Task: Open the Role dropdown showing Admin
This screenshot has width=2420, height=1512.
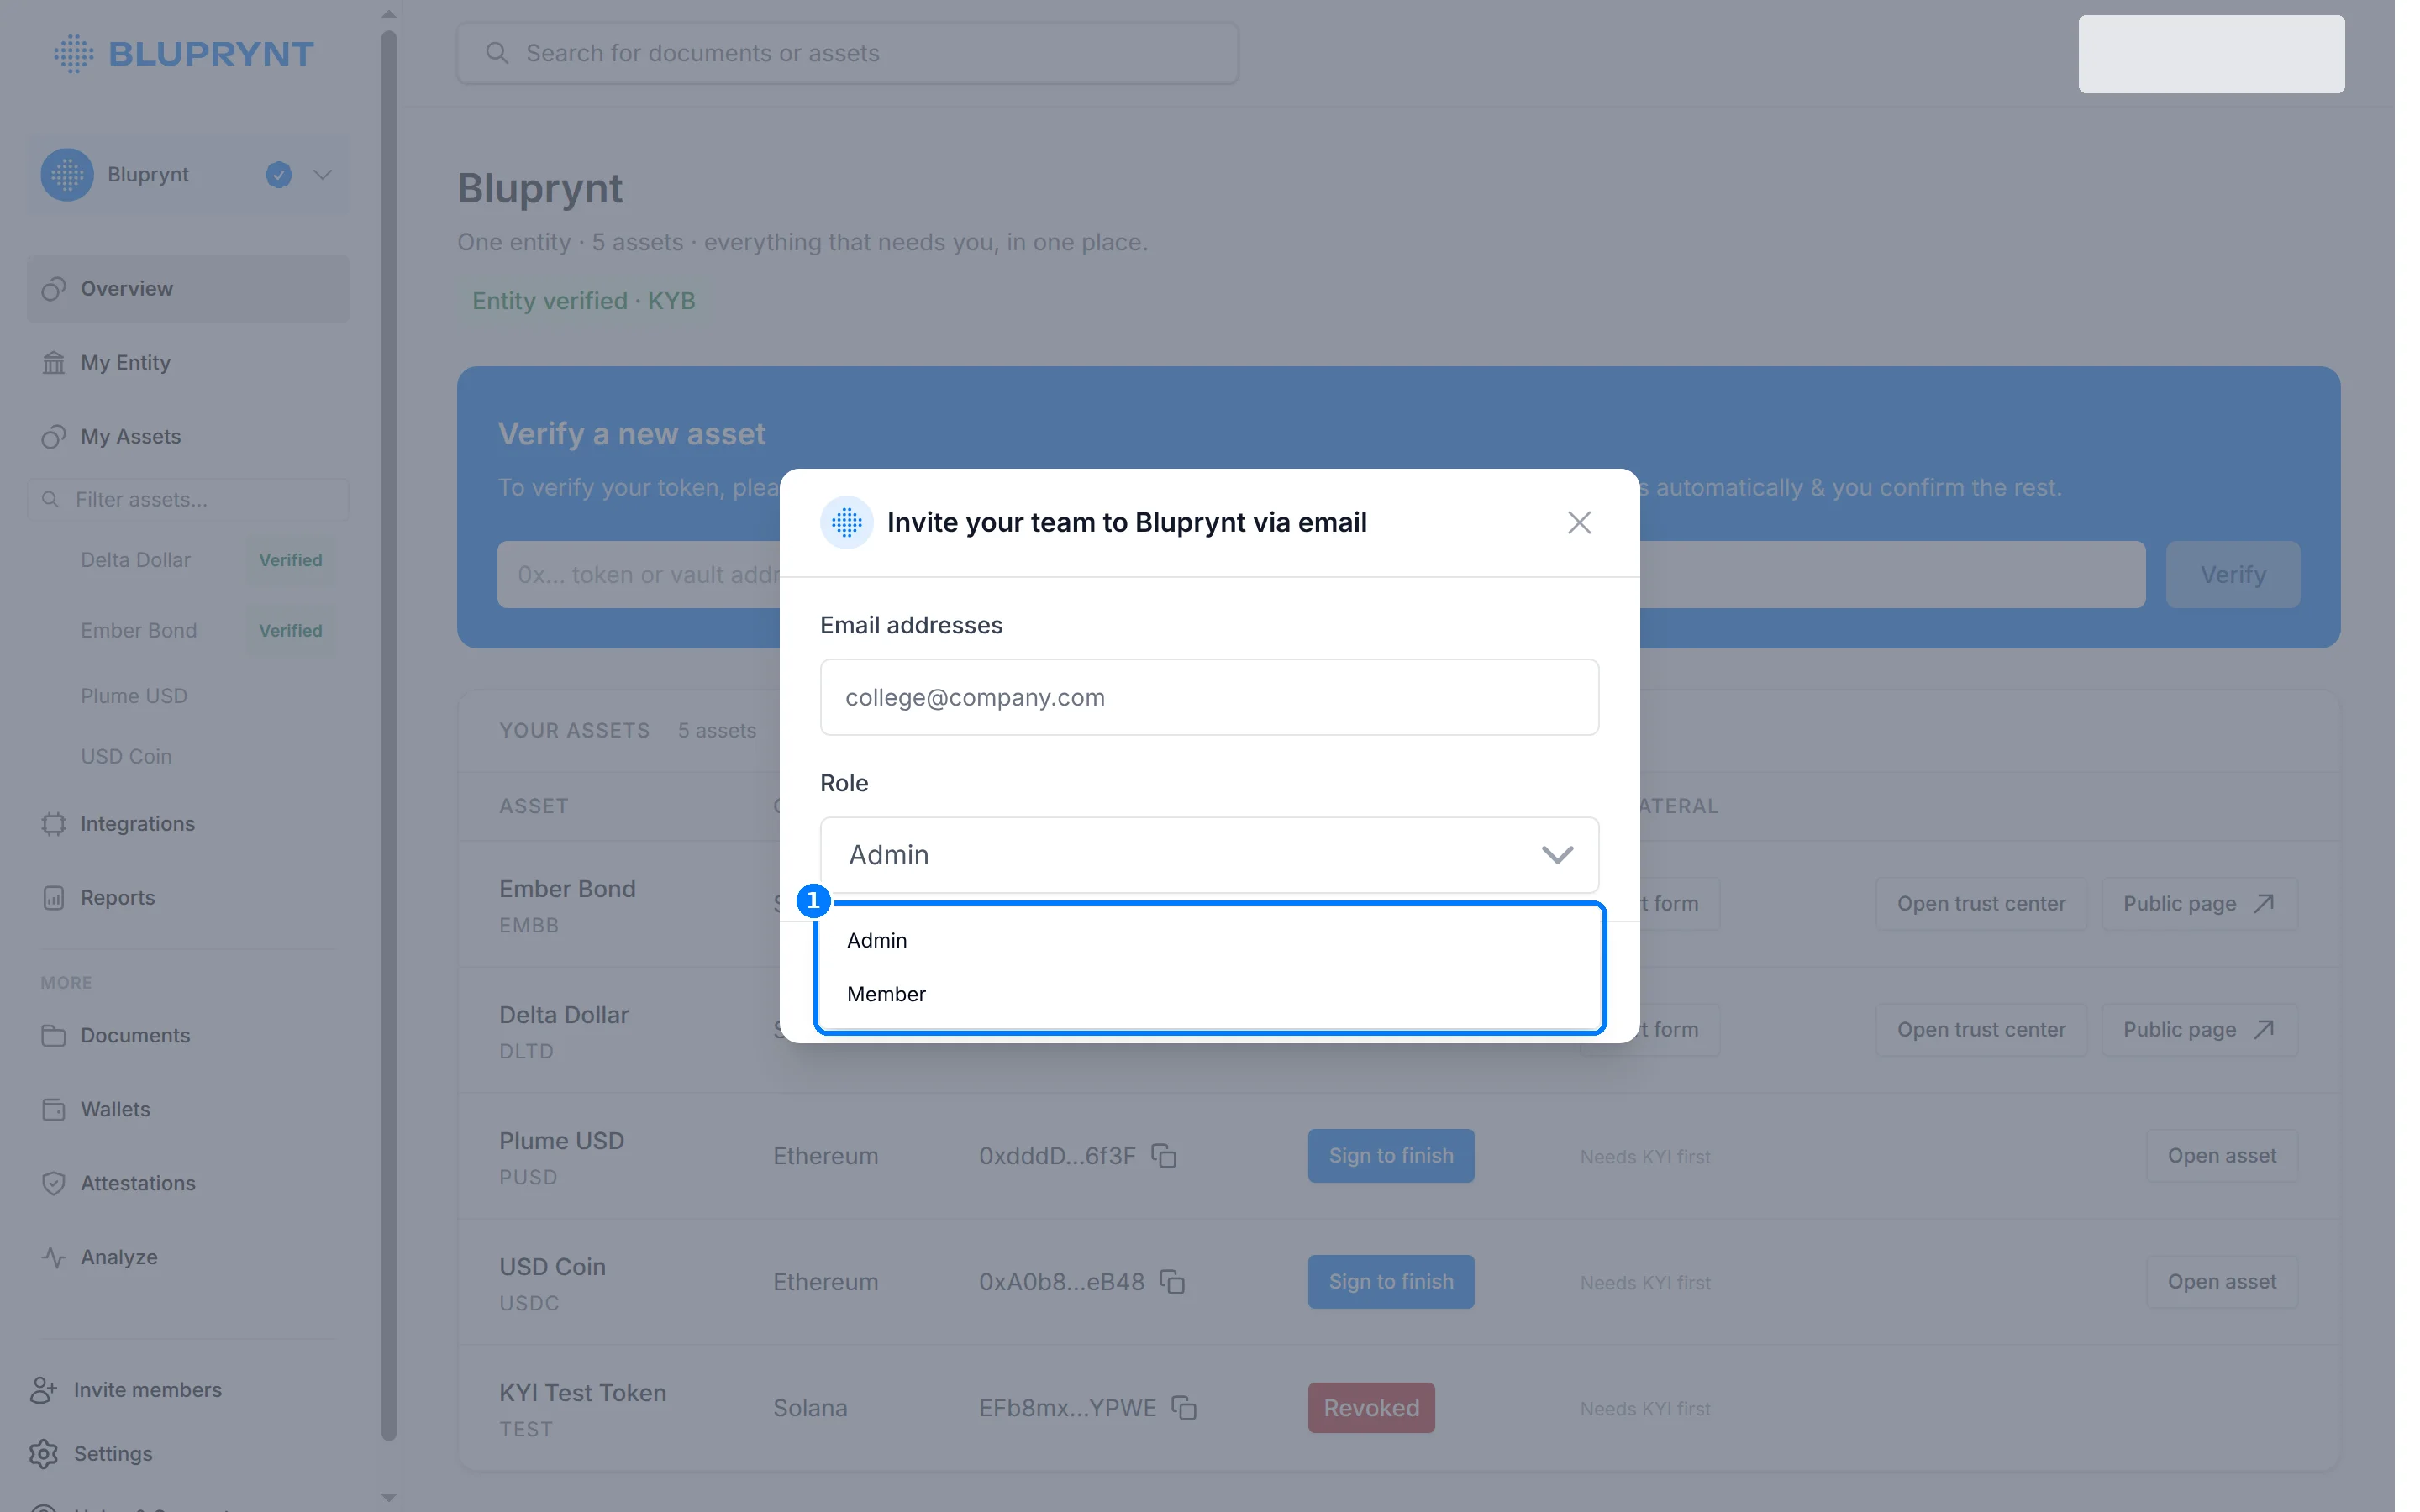Action: click(x=1209, y=855)
